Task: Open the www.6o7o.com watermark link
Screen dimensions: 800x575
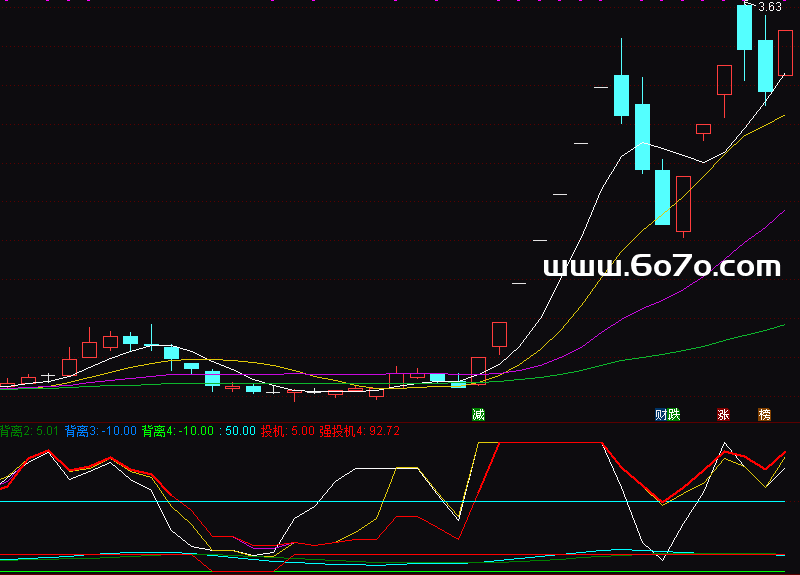Action: [x=661, y=267]
